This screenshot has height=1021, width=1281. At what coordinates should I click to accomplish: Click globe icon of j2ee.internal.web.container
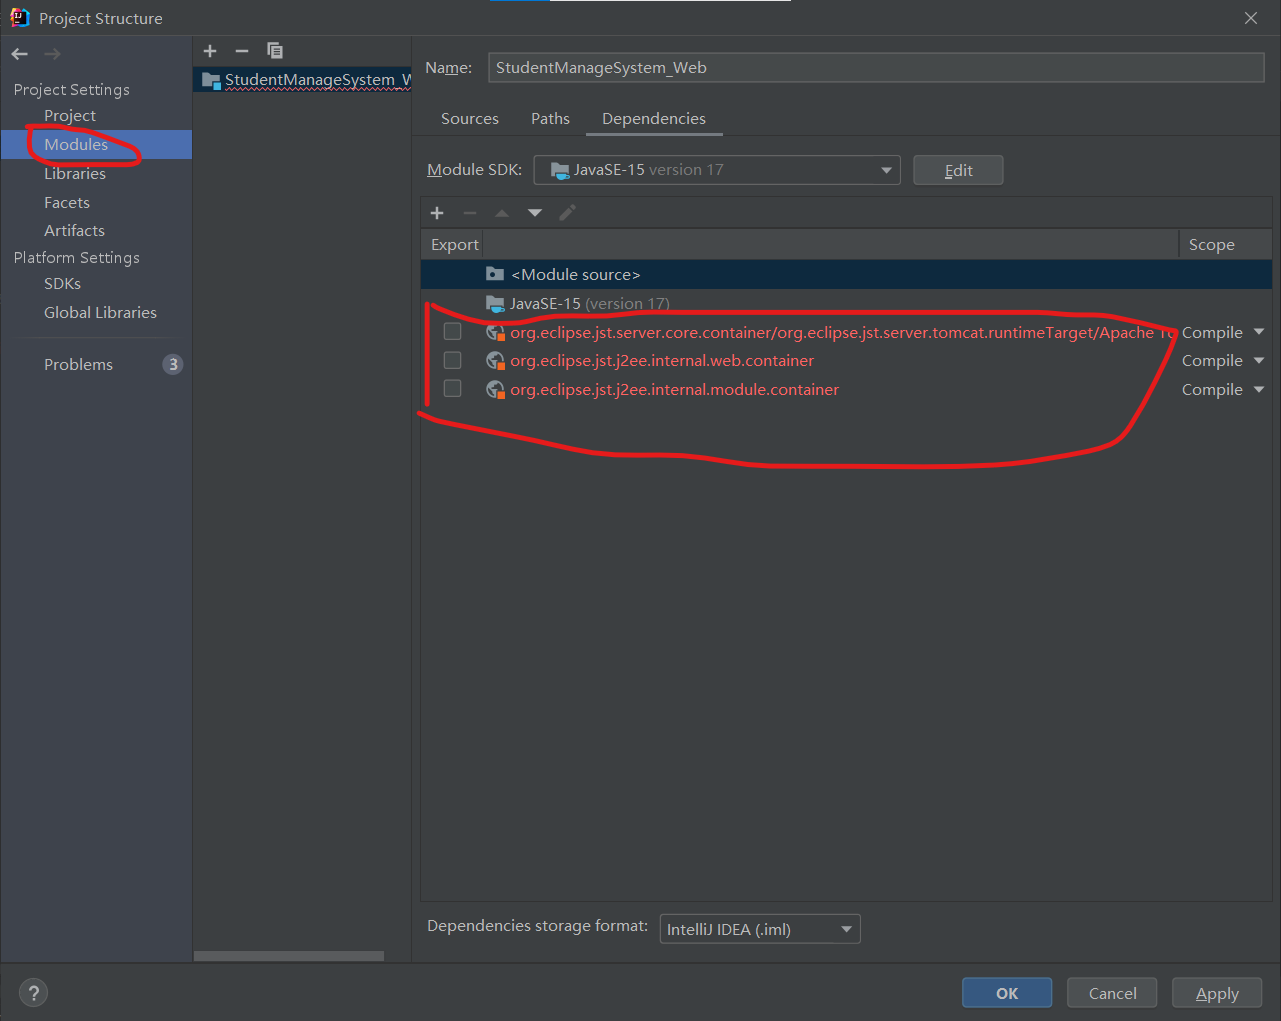495,360
